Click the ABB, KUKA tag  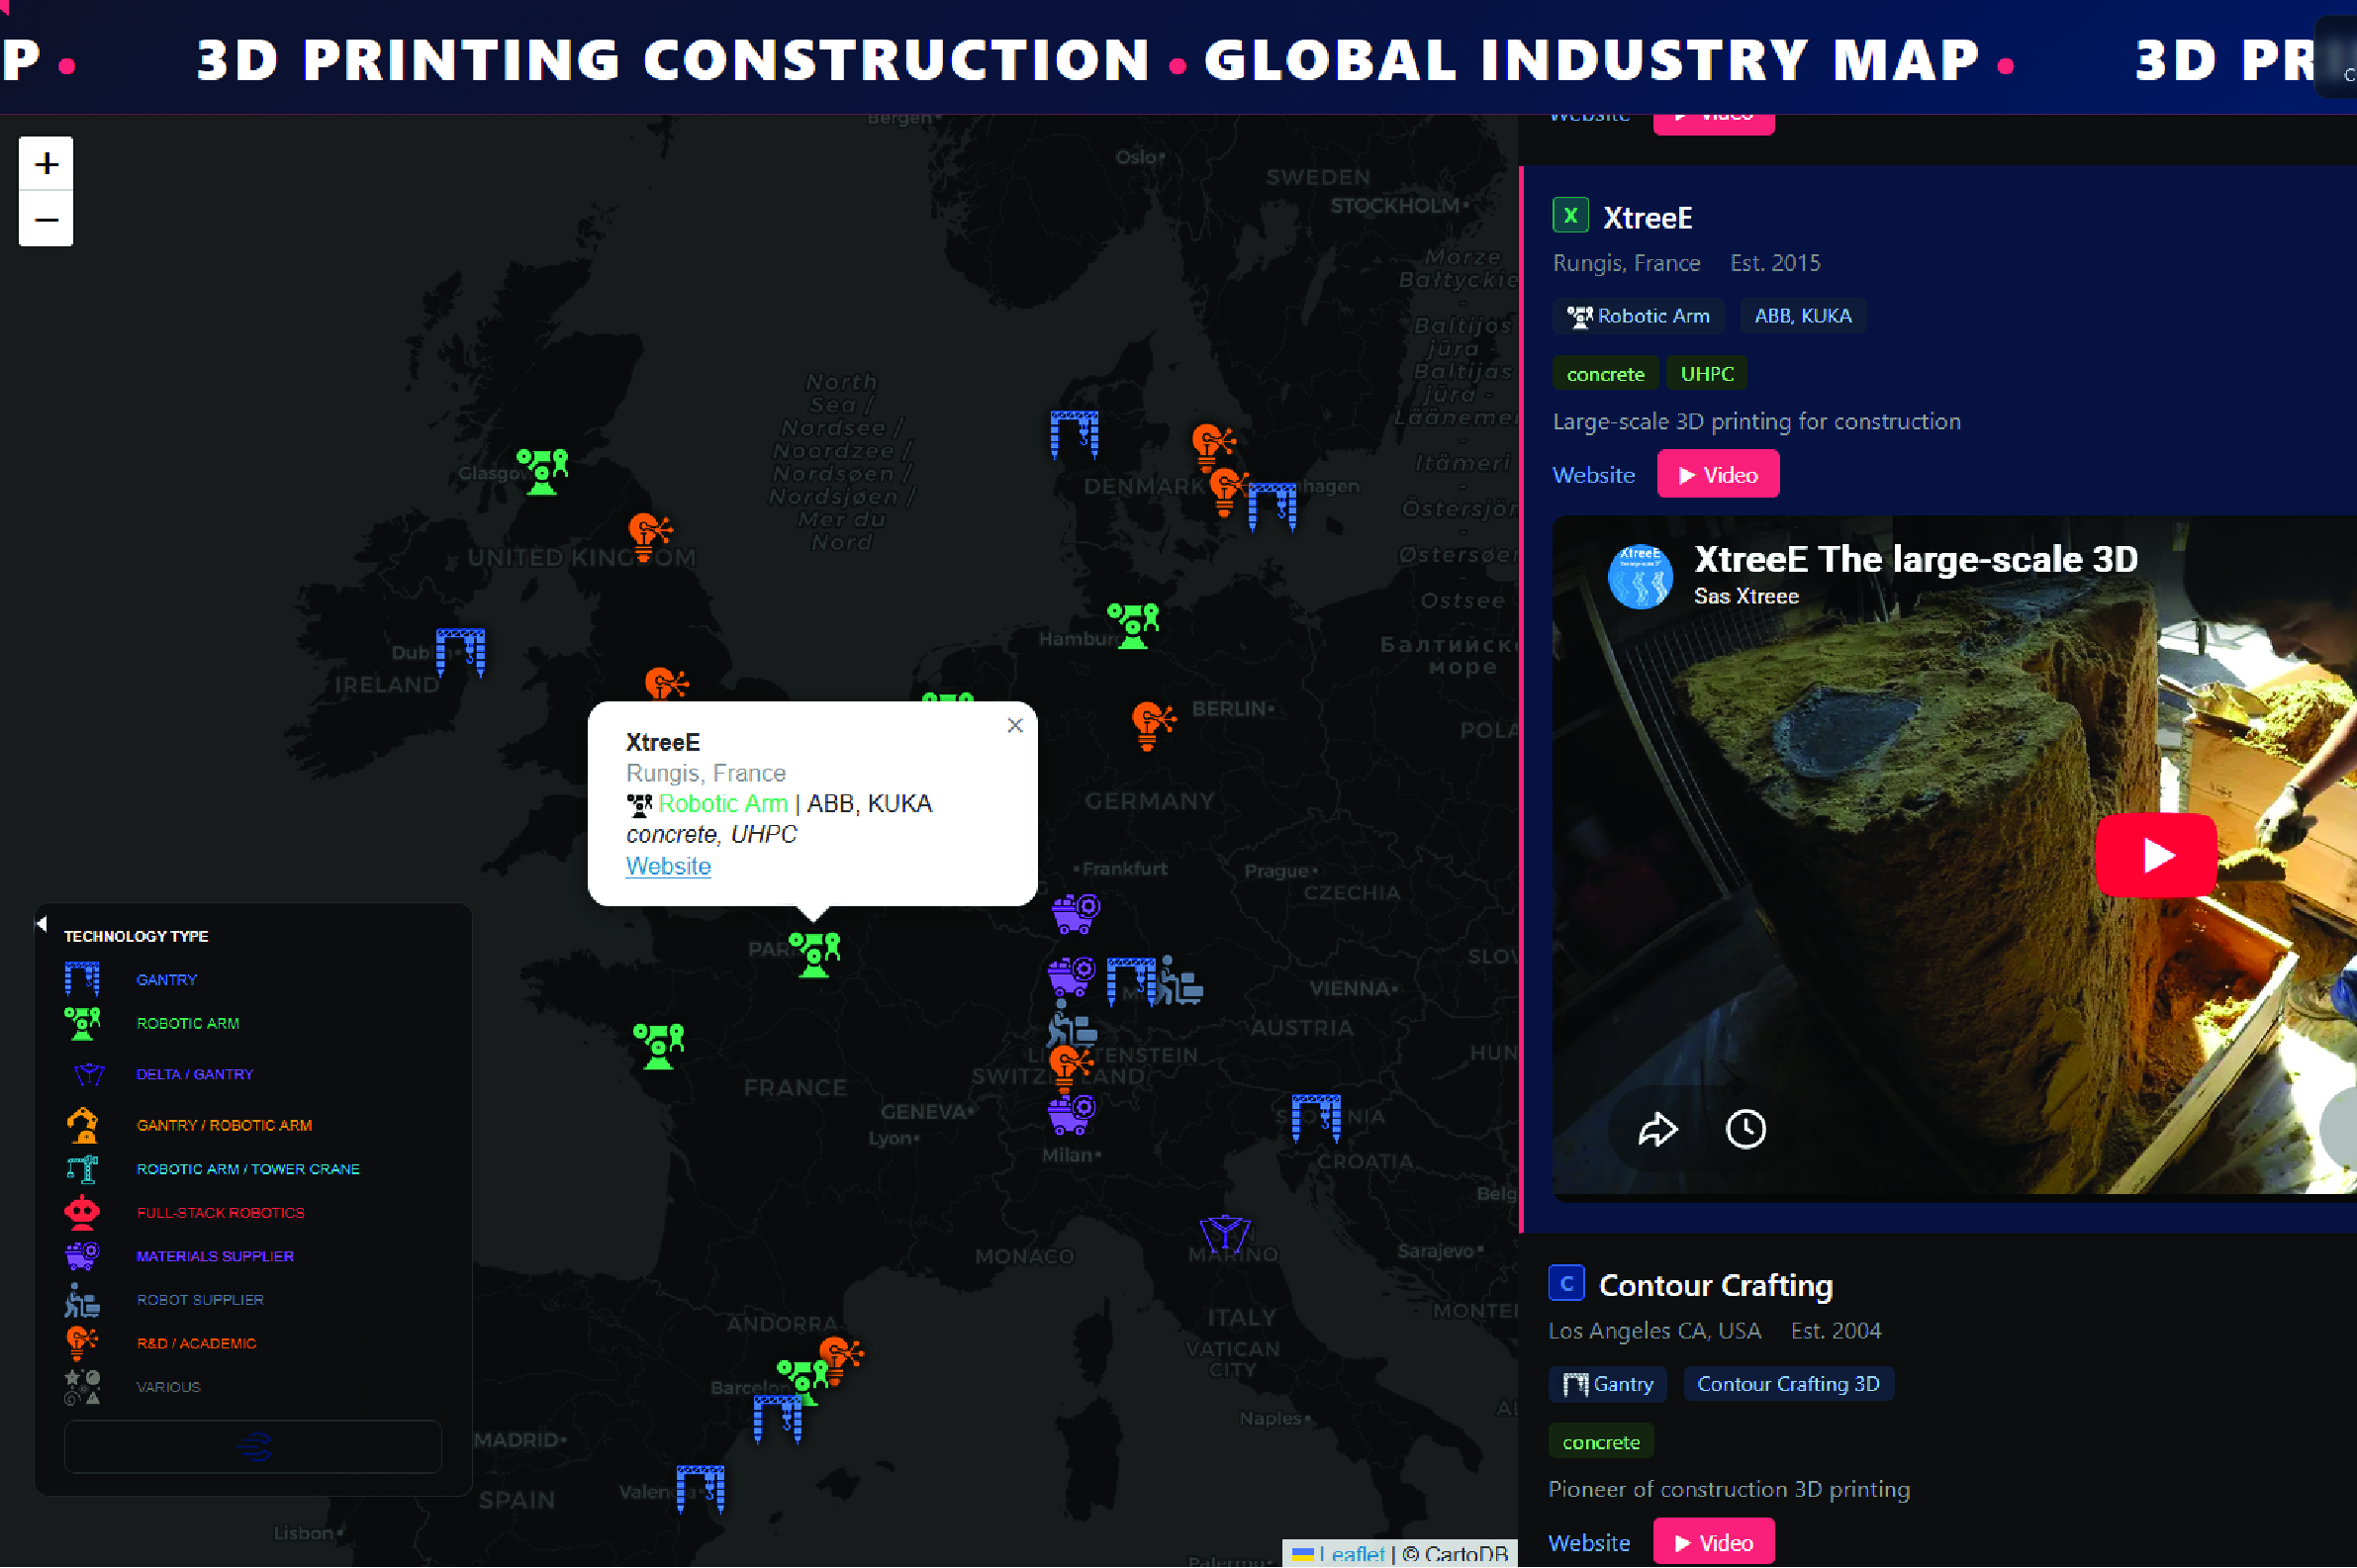(1802, 316)
